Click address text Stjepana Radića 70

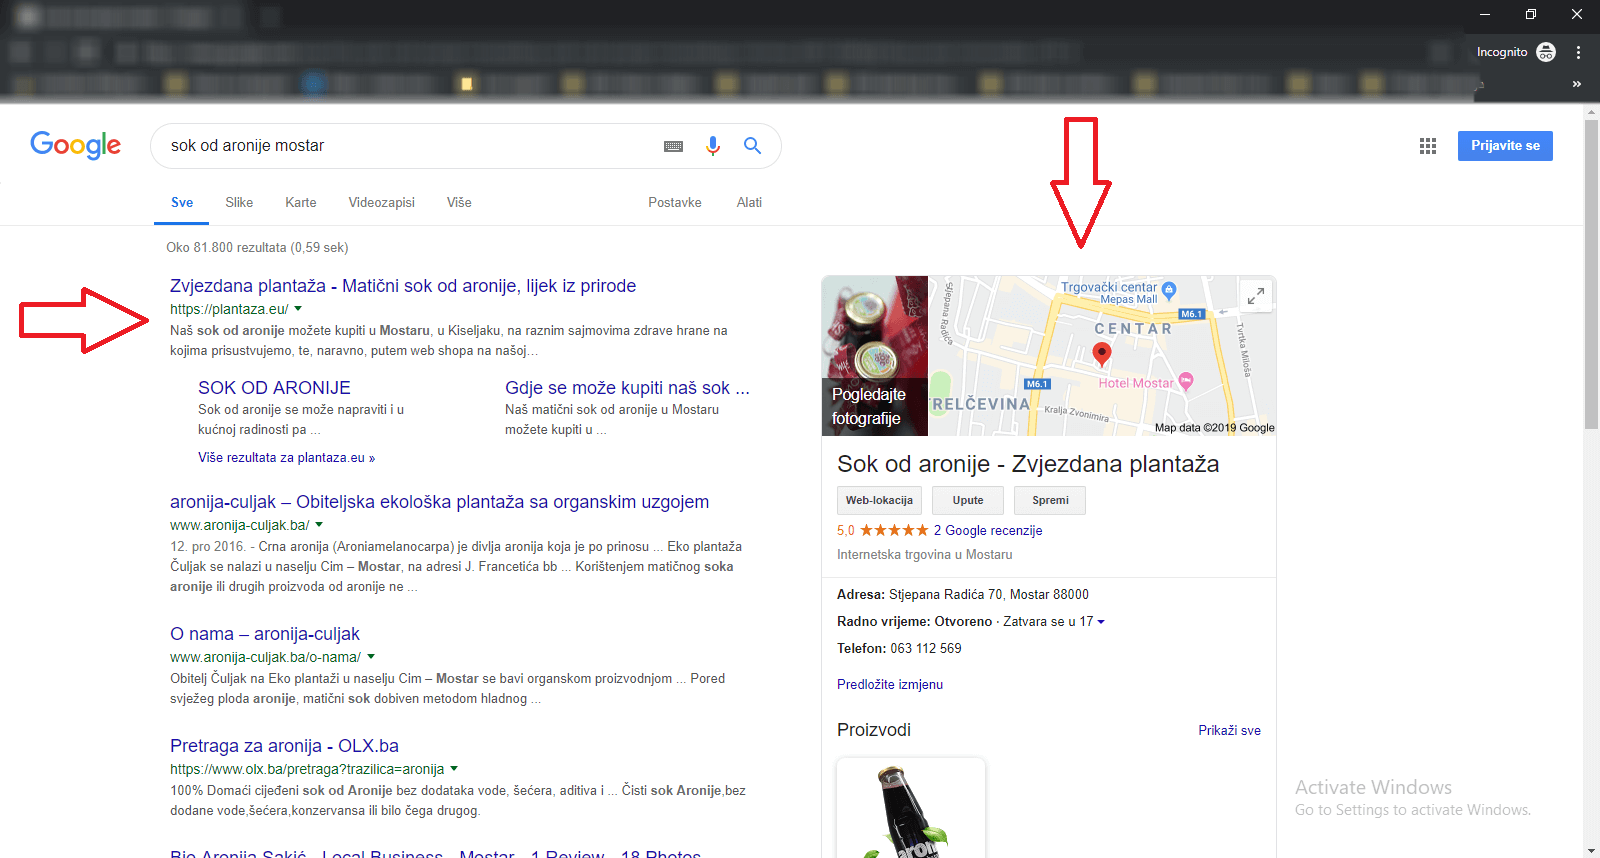(x=946, y=595)
